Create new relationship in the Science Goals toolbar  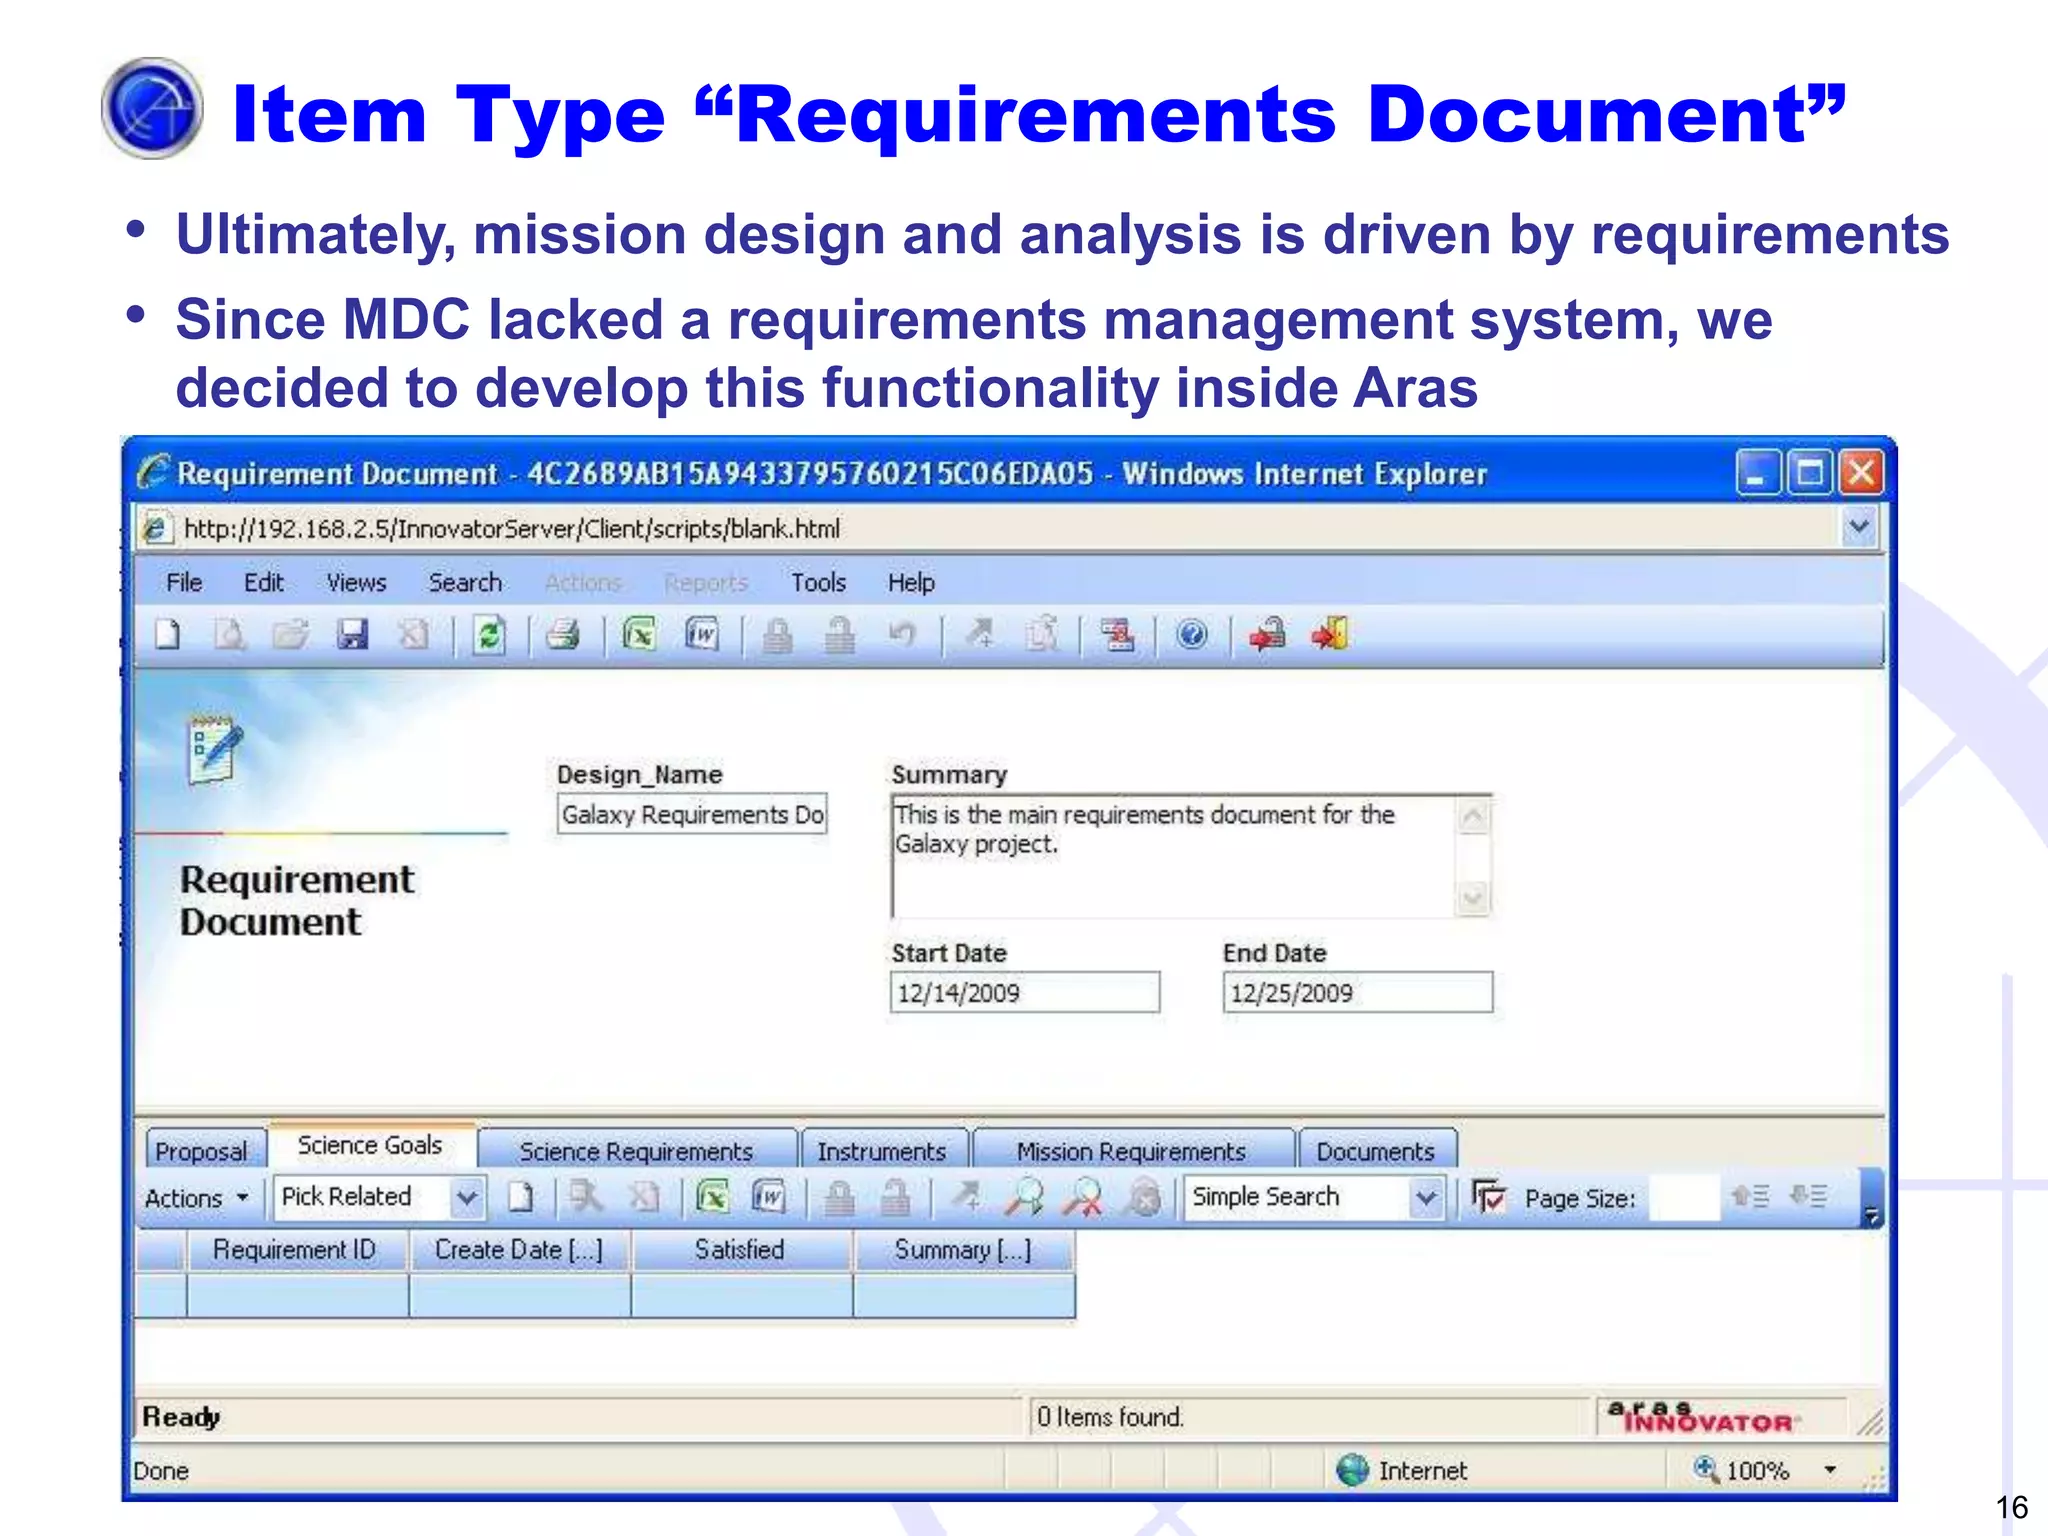521,1197
